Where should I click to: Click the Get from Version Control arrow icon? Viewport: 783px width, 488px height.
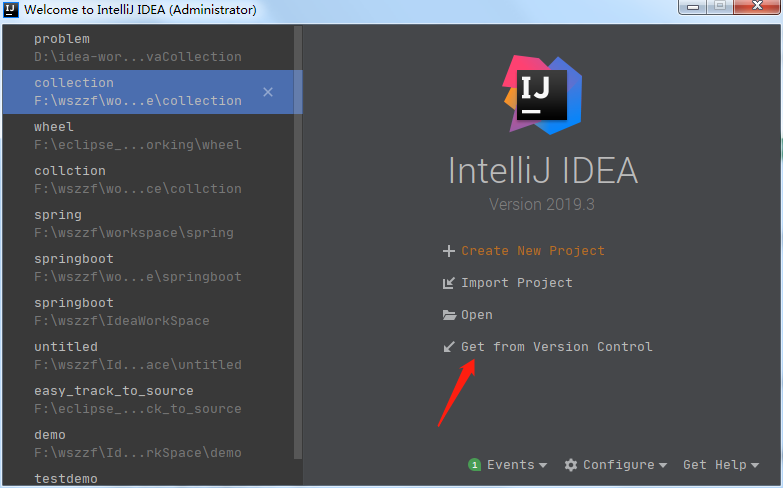449,347
